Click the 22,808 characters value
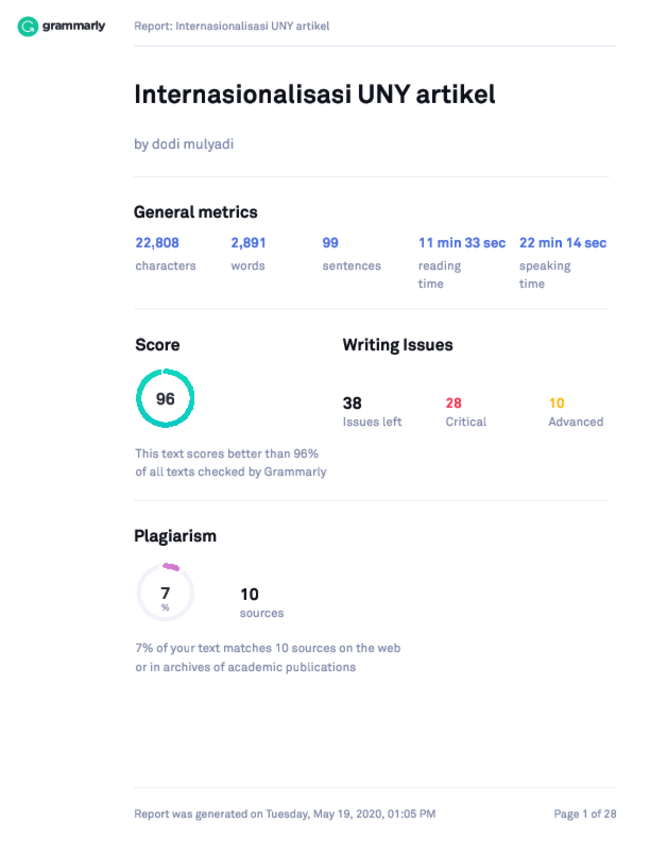 157,243
